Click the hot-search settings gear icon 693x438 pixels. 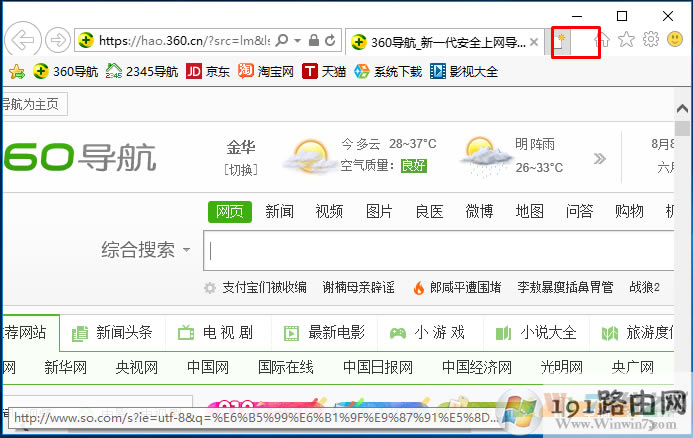coord(209,288)
